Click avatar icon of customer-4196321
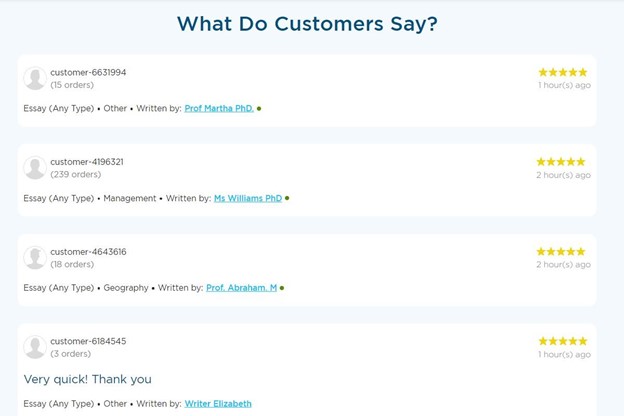The width and height of the screenshot is (624, 416). tap(35, 168)
